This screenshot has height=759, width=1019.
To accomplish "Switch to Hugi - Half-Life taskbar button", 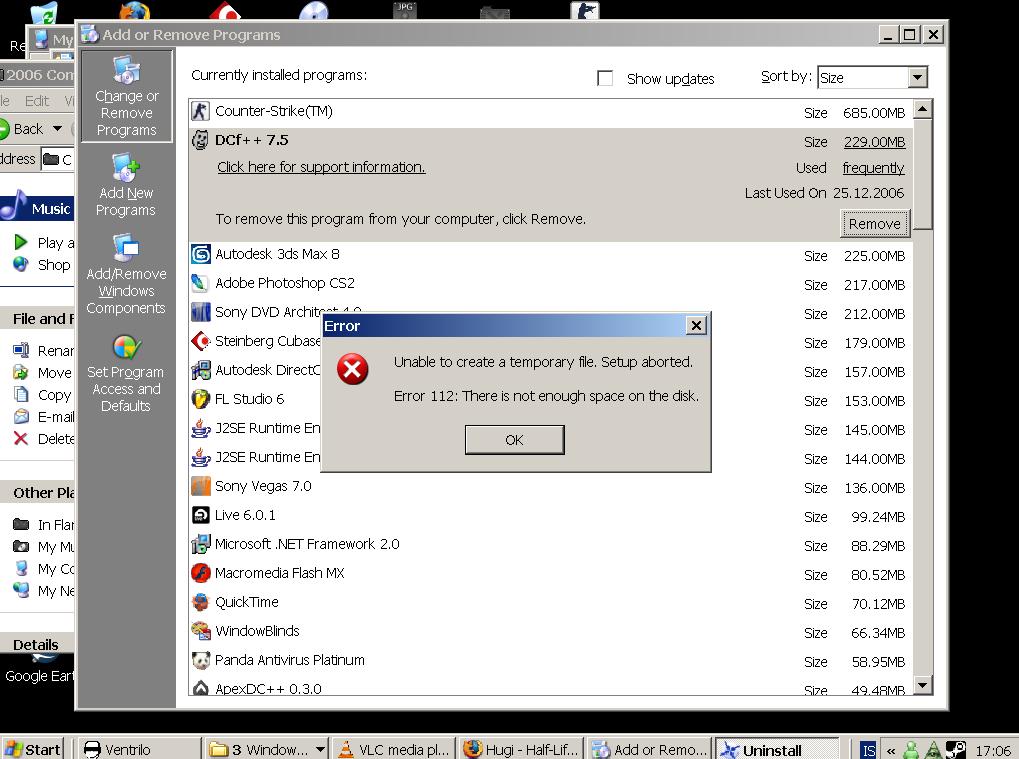I will click(x=521, y=749).
